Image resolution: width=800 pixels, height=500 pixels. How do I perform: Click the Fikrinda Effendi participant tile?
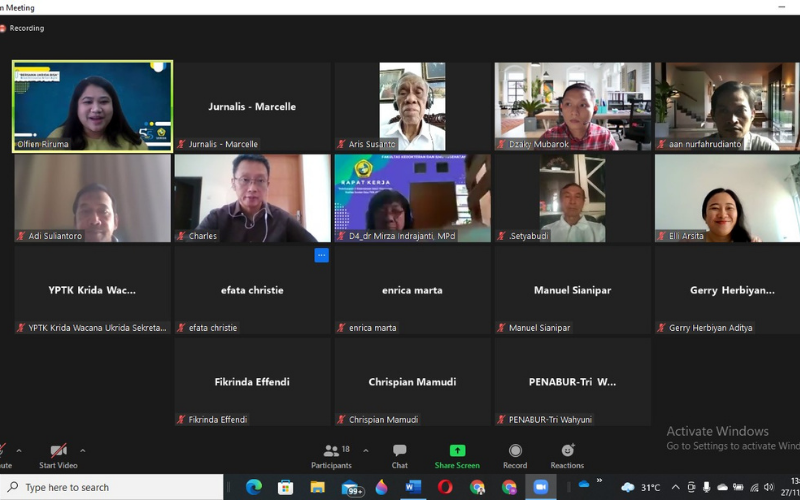pyautogui.click(x=253, y=382)
